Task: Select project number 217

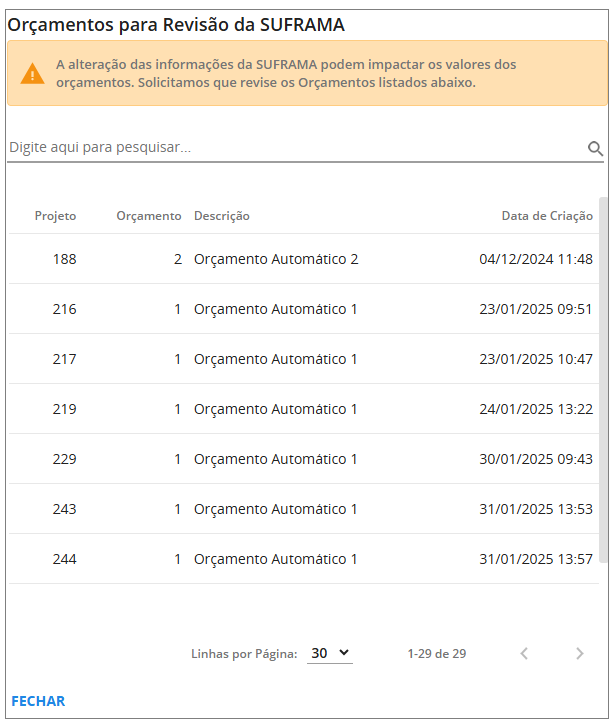Action: tap(64, 359)
